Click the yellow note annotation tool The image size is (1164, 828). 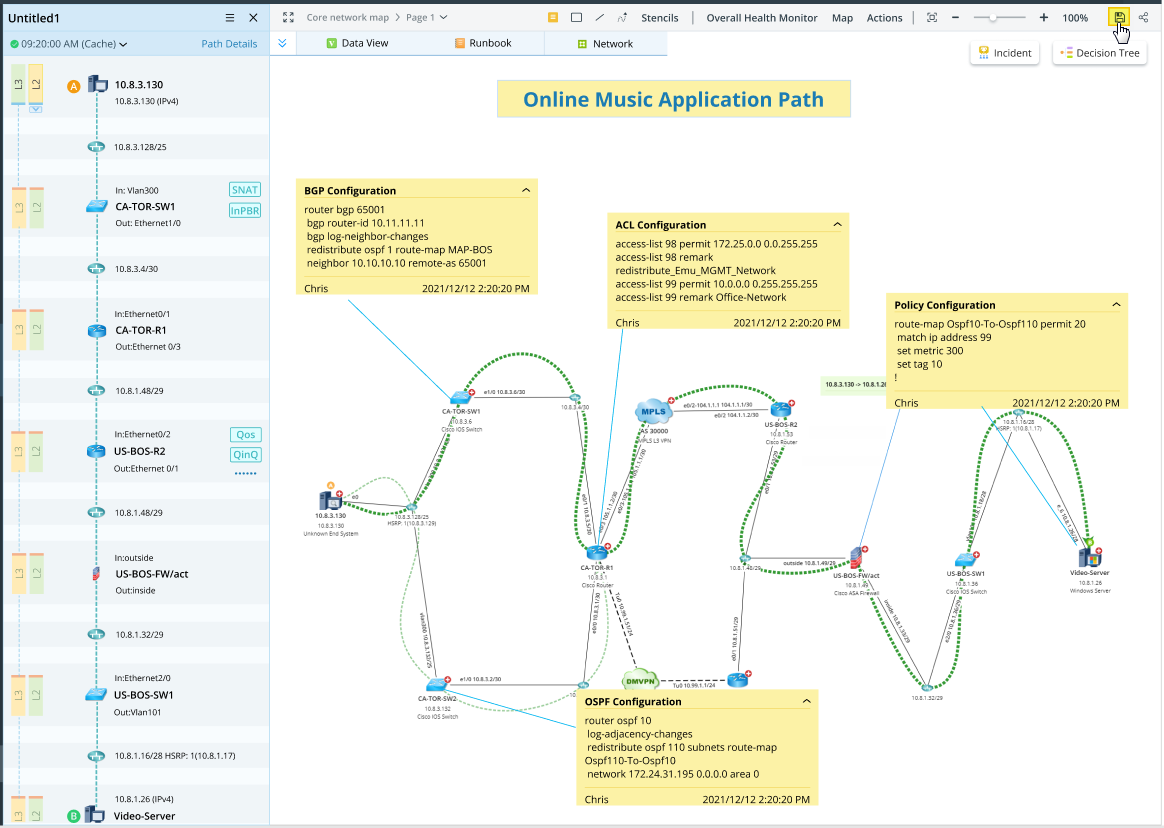click(553, 17)
